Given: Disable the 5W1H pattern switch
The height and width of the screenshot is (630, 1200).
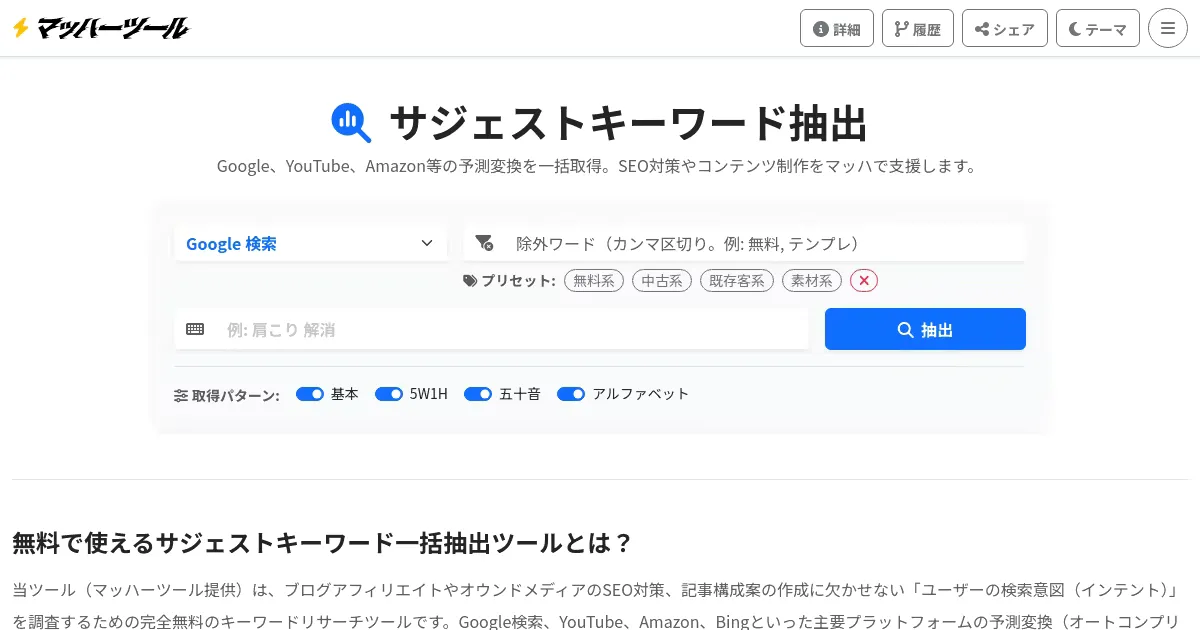Looking at the screenshot, I should pyautogui.click(x=389, y=394).
